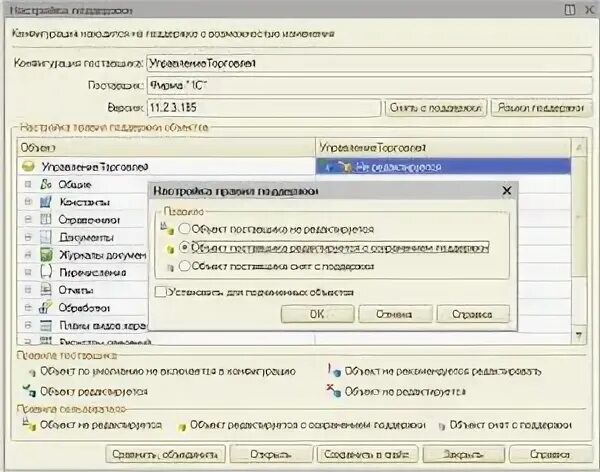Click Отмена in the rules dialog
The width and height of the screenshot is (600, 472).
(395, 314)
